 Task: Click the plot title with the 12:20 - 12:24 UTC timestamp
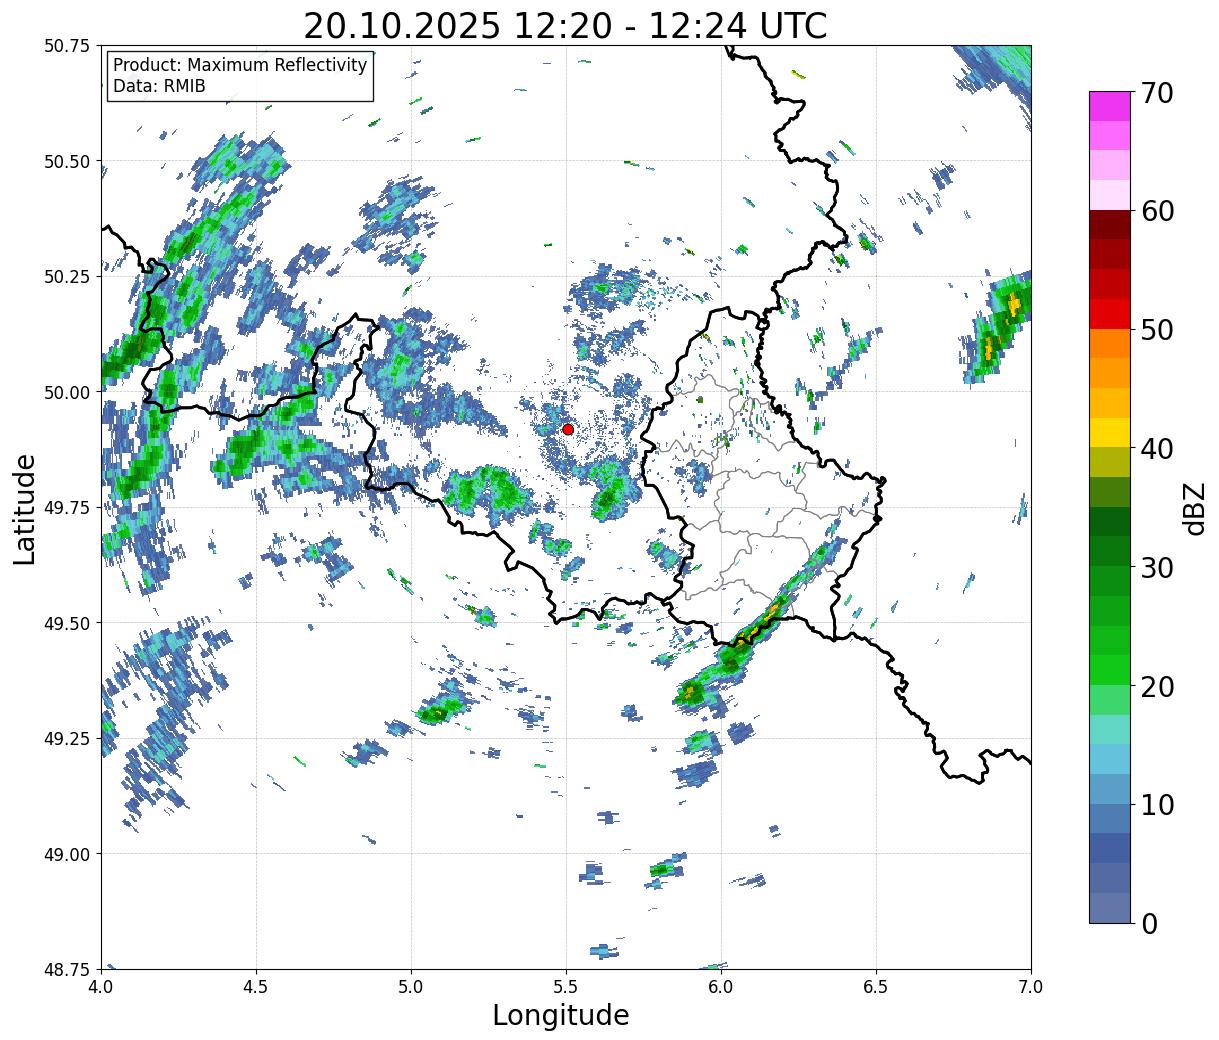click(565, 26)
